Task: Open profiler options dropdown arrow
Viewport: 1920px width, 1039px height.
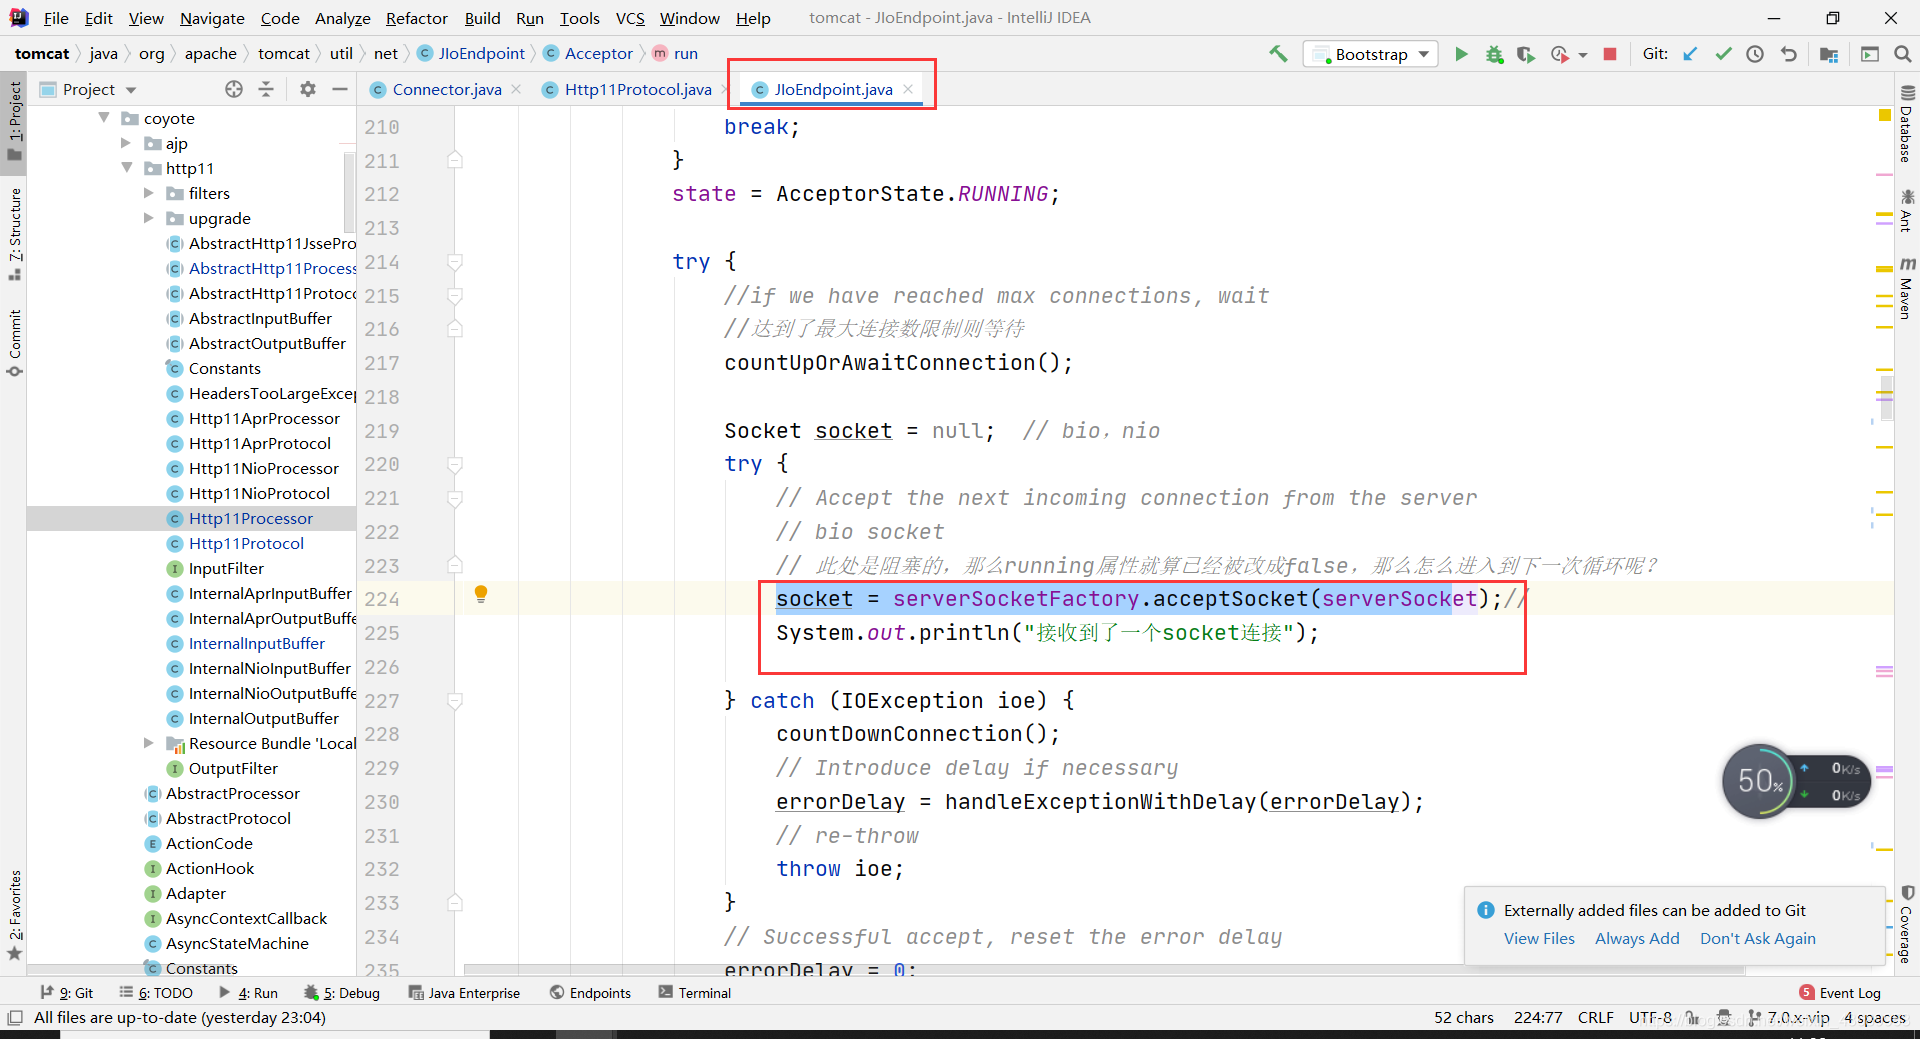Action: [x=1582, y=55]
